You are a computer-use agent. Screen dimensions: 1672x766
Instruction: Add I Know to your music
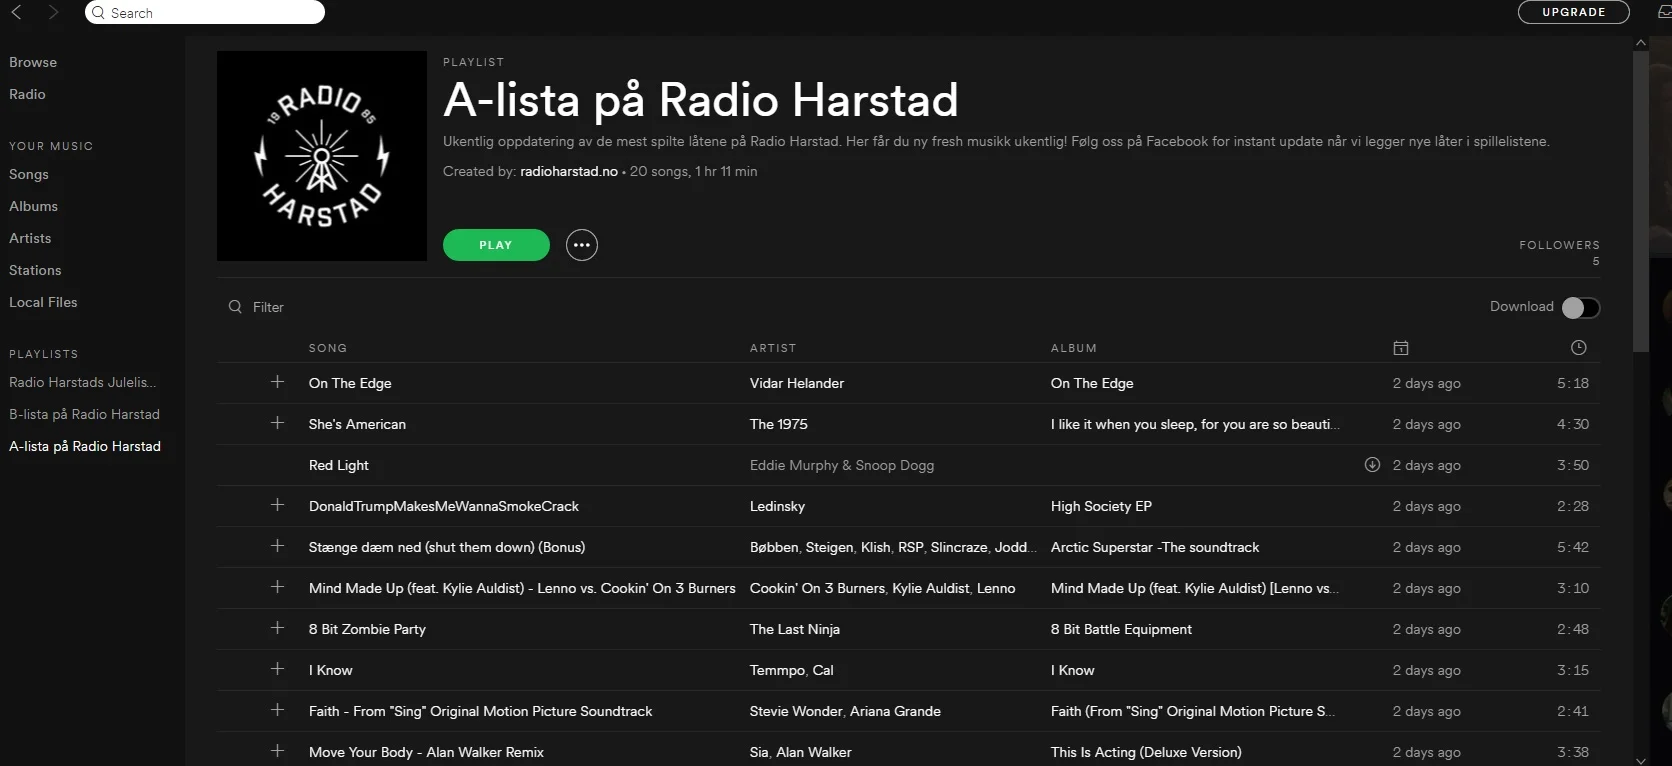[x=277, y=669]
